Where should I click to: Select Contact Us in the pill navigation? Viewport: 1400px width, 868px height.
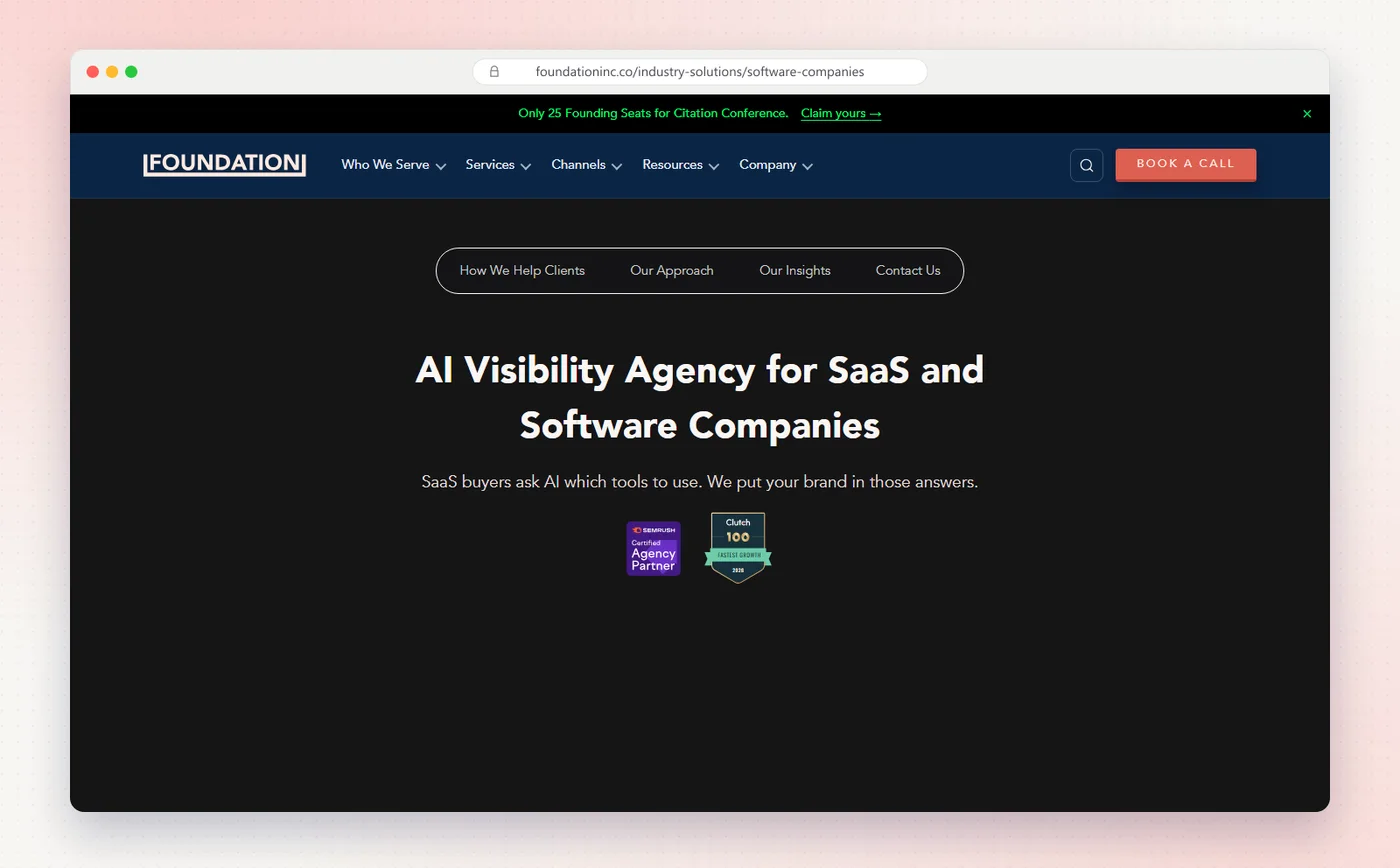click(x=908, y=270)
